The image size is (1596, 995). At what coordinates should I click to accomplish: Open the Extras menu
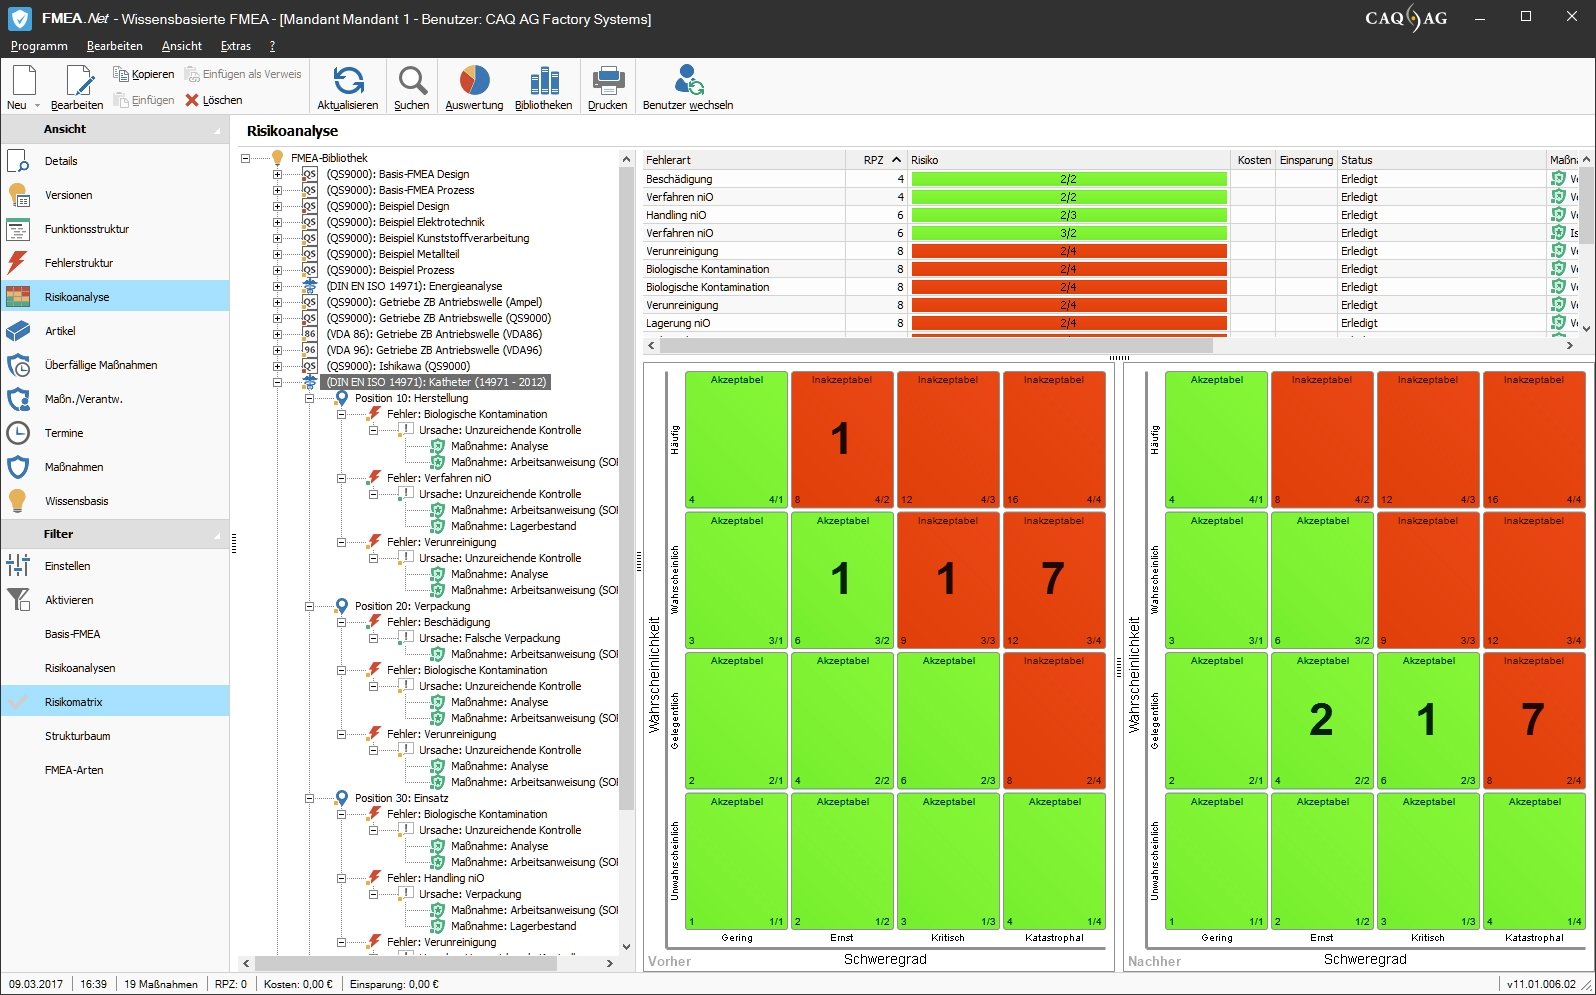[x=236, y=46]
